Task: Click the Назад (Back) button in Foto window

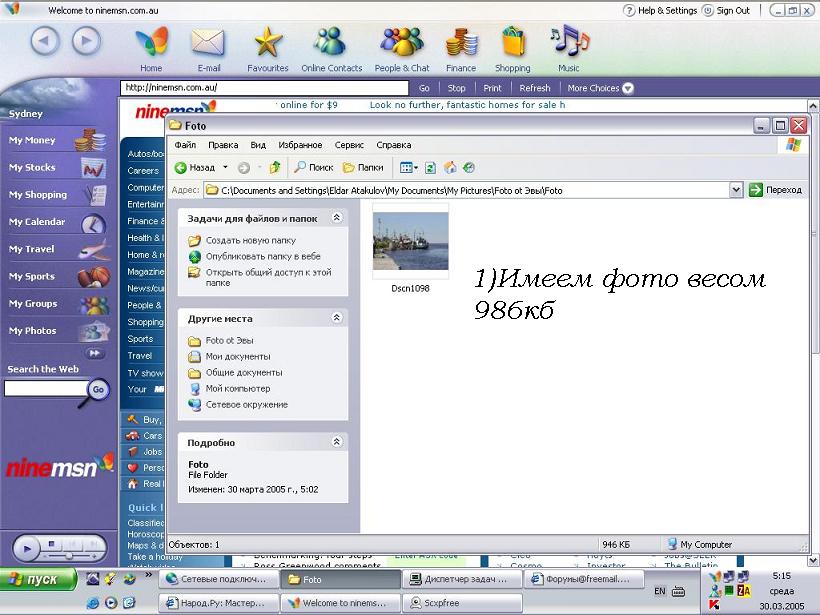Action: [195, 167]
